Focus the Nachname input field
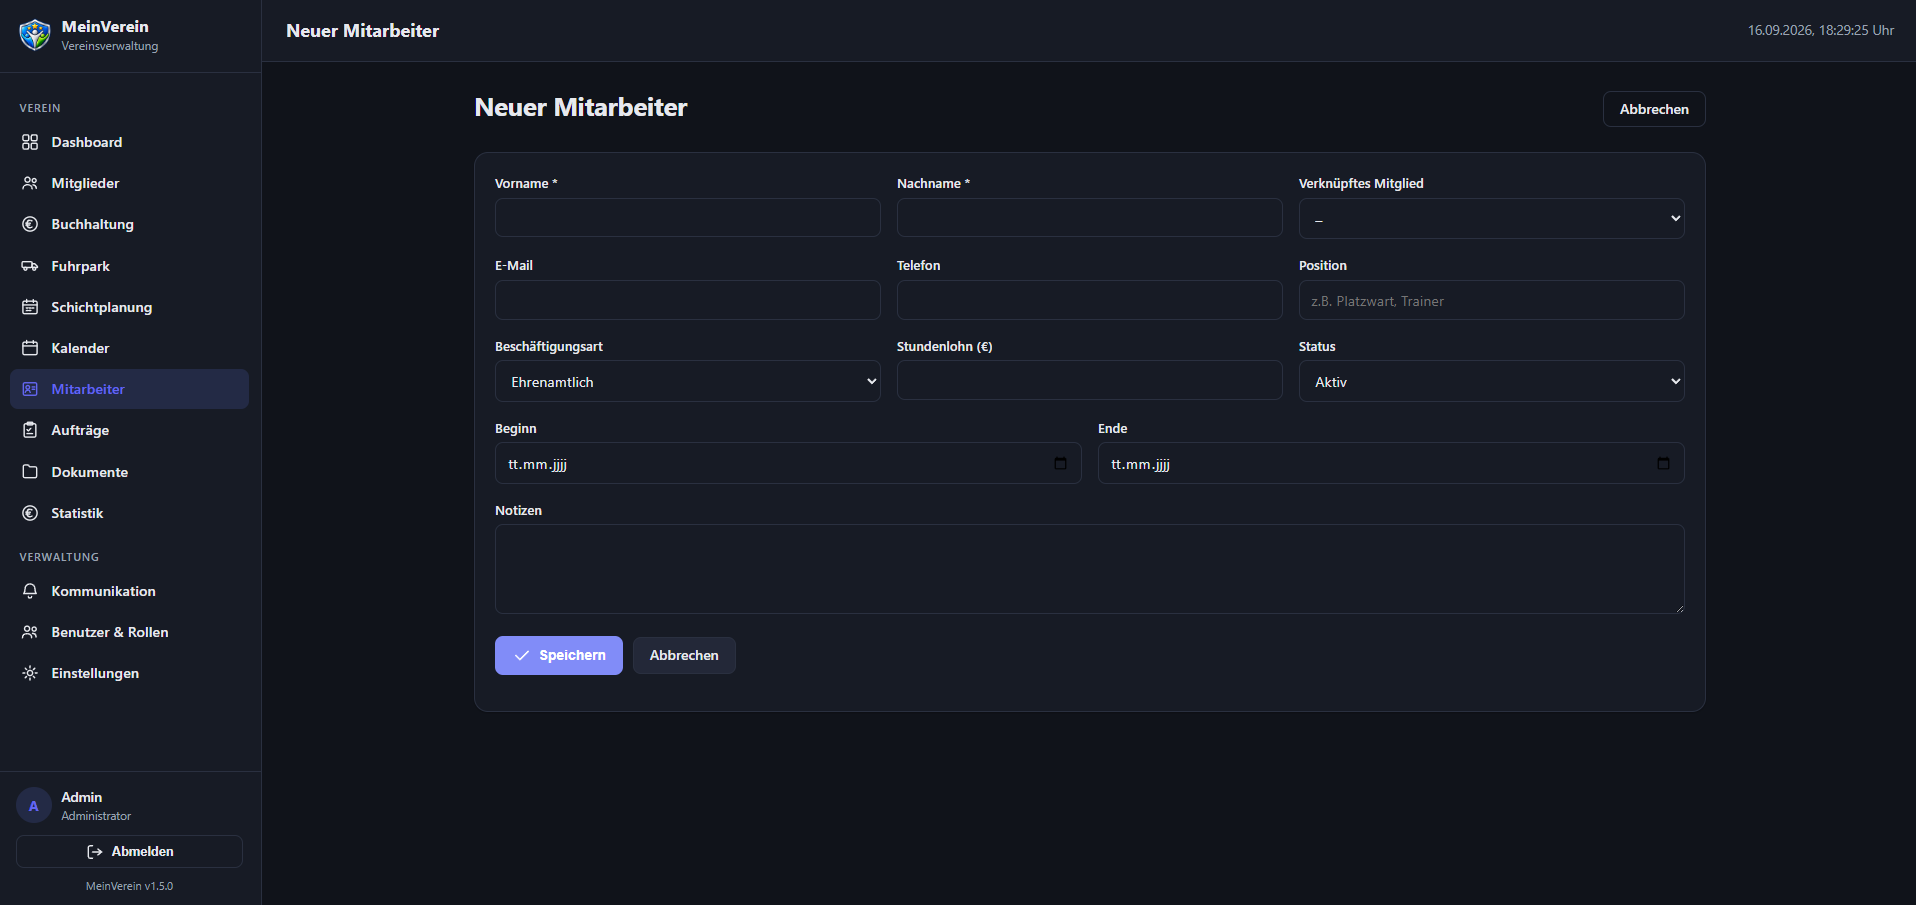 (1089, 217)
